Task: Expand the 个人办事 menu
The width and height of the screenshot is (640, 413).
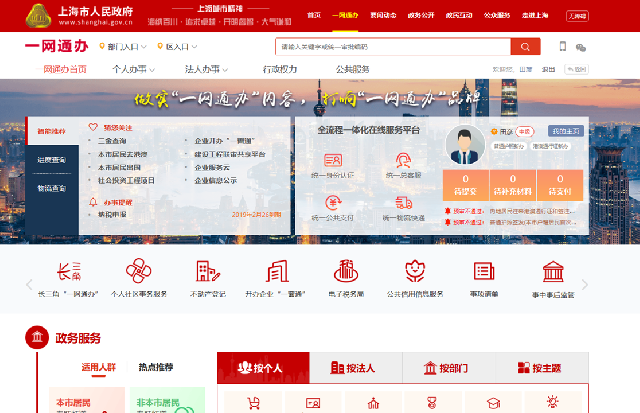Action: (135, 69)
